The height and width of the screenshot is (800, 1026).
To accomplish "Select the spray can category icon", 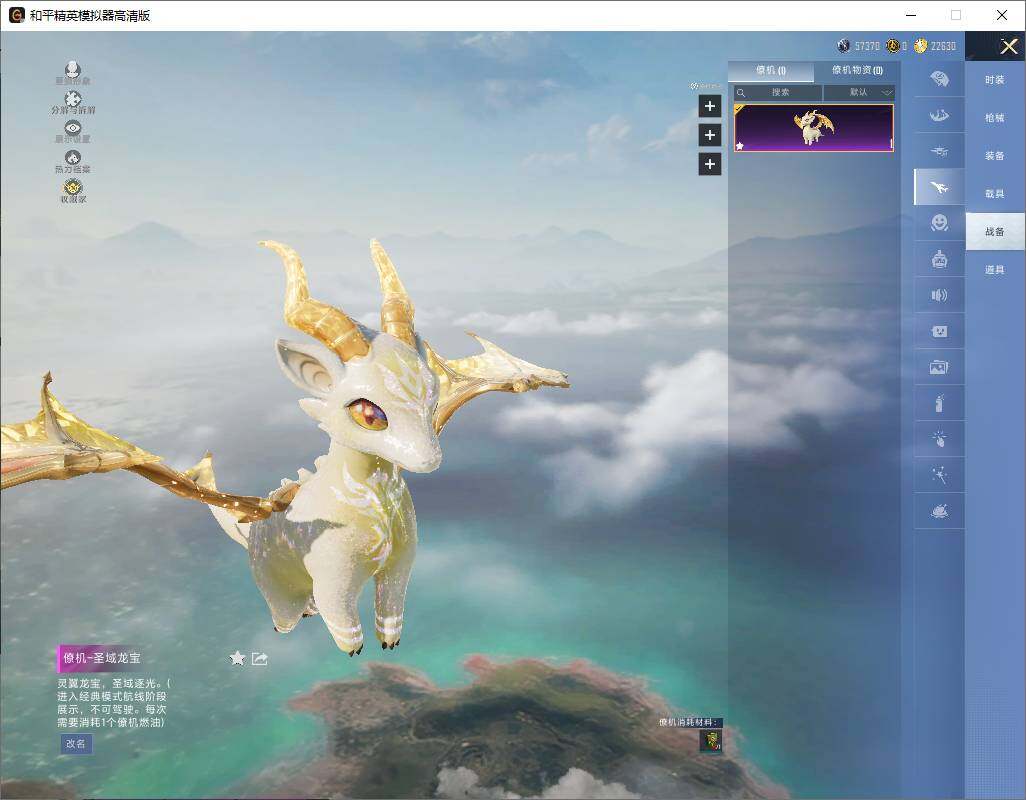I will pyautogui.click(x=939, y=404).
